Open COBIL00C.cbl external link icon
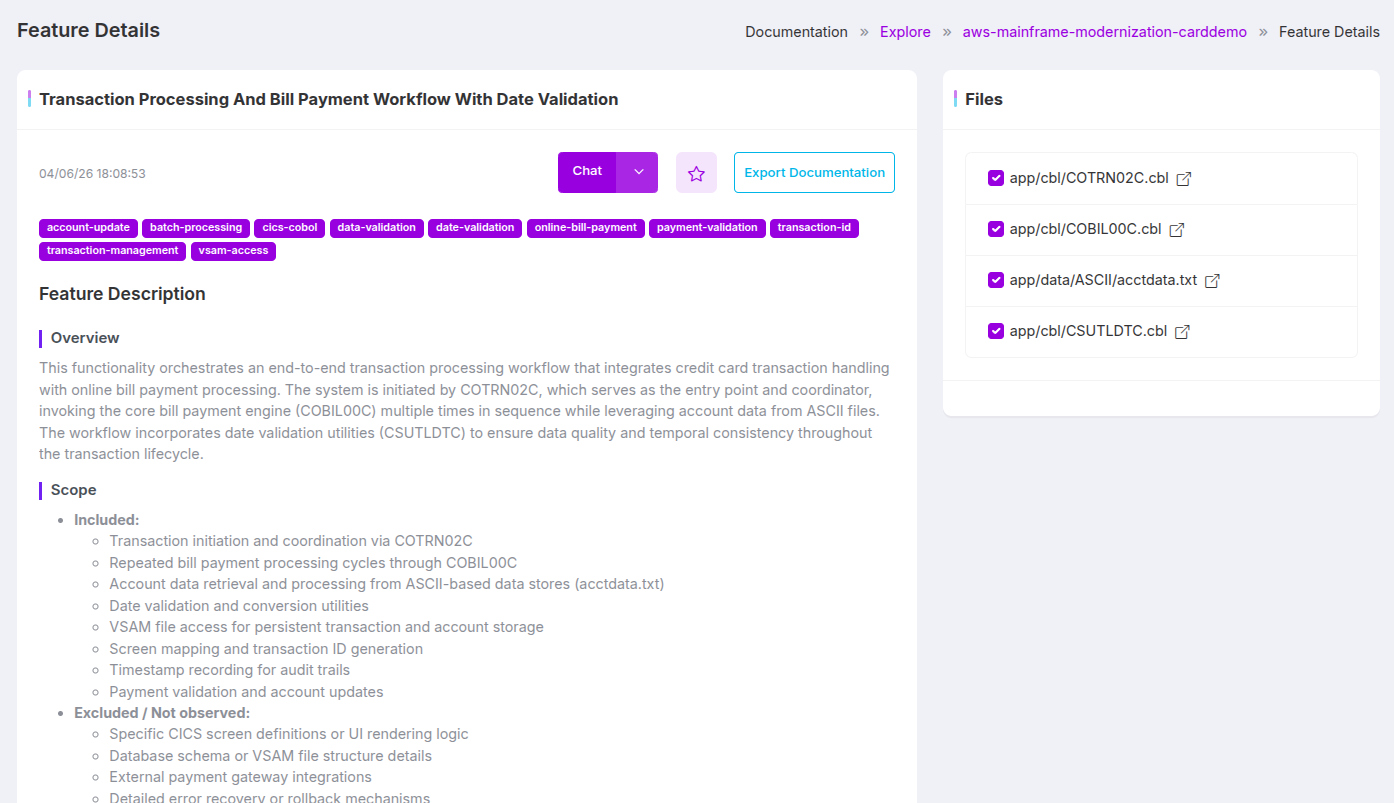 [1177, 230]
